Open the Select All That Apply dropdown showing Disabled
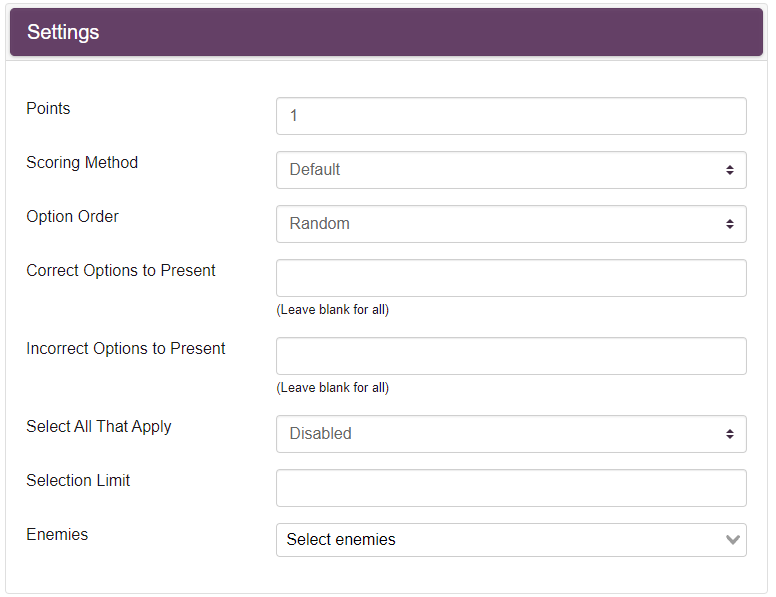The image size is (776, 597). [x=511, y=434]
